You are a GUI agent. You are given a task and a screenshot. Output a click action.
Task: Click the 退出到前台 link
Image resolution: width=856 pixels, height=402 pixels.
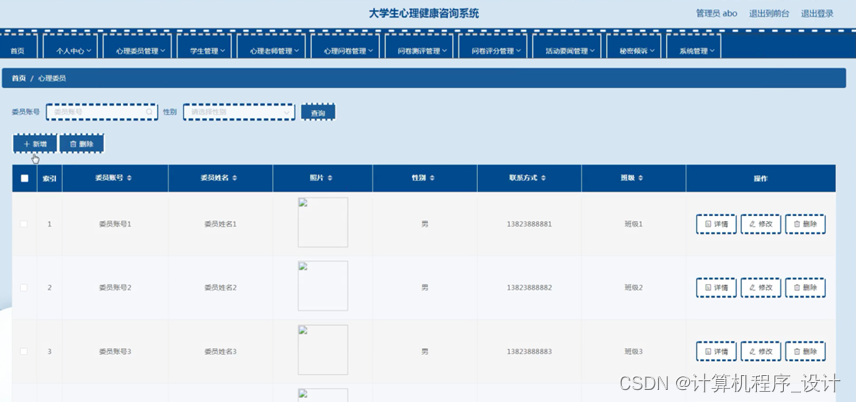click(769, 14)
